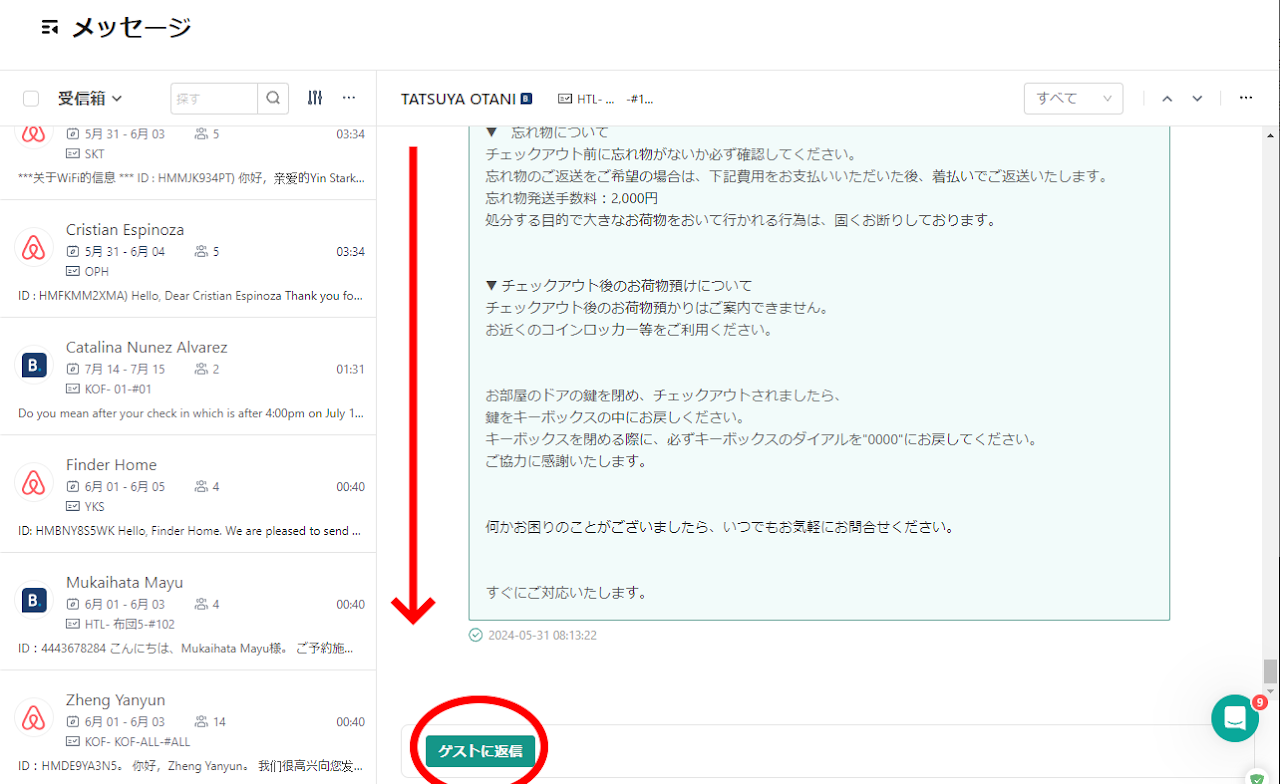This screenshot has width=1280, height=784.
Task: Click the ゲストに返信 button
Action: [x=480, y=751]
